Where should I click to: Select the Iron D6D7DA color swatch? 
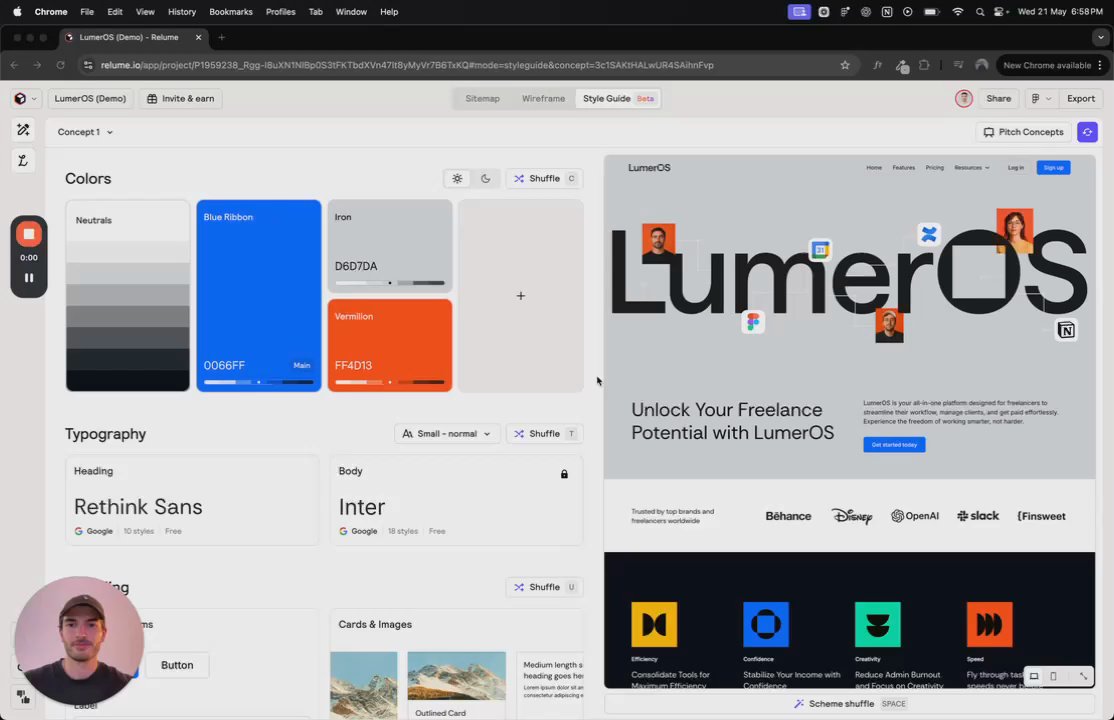coord(390,246)
